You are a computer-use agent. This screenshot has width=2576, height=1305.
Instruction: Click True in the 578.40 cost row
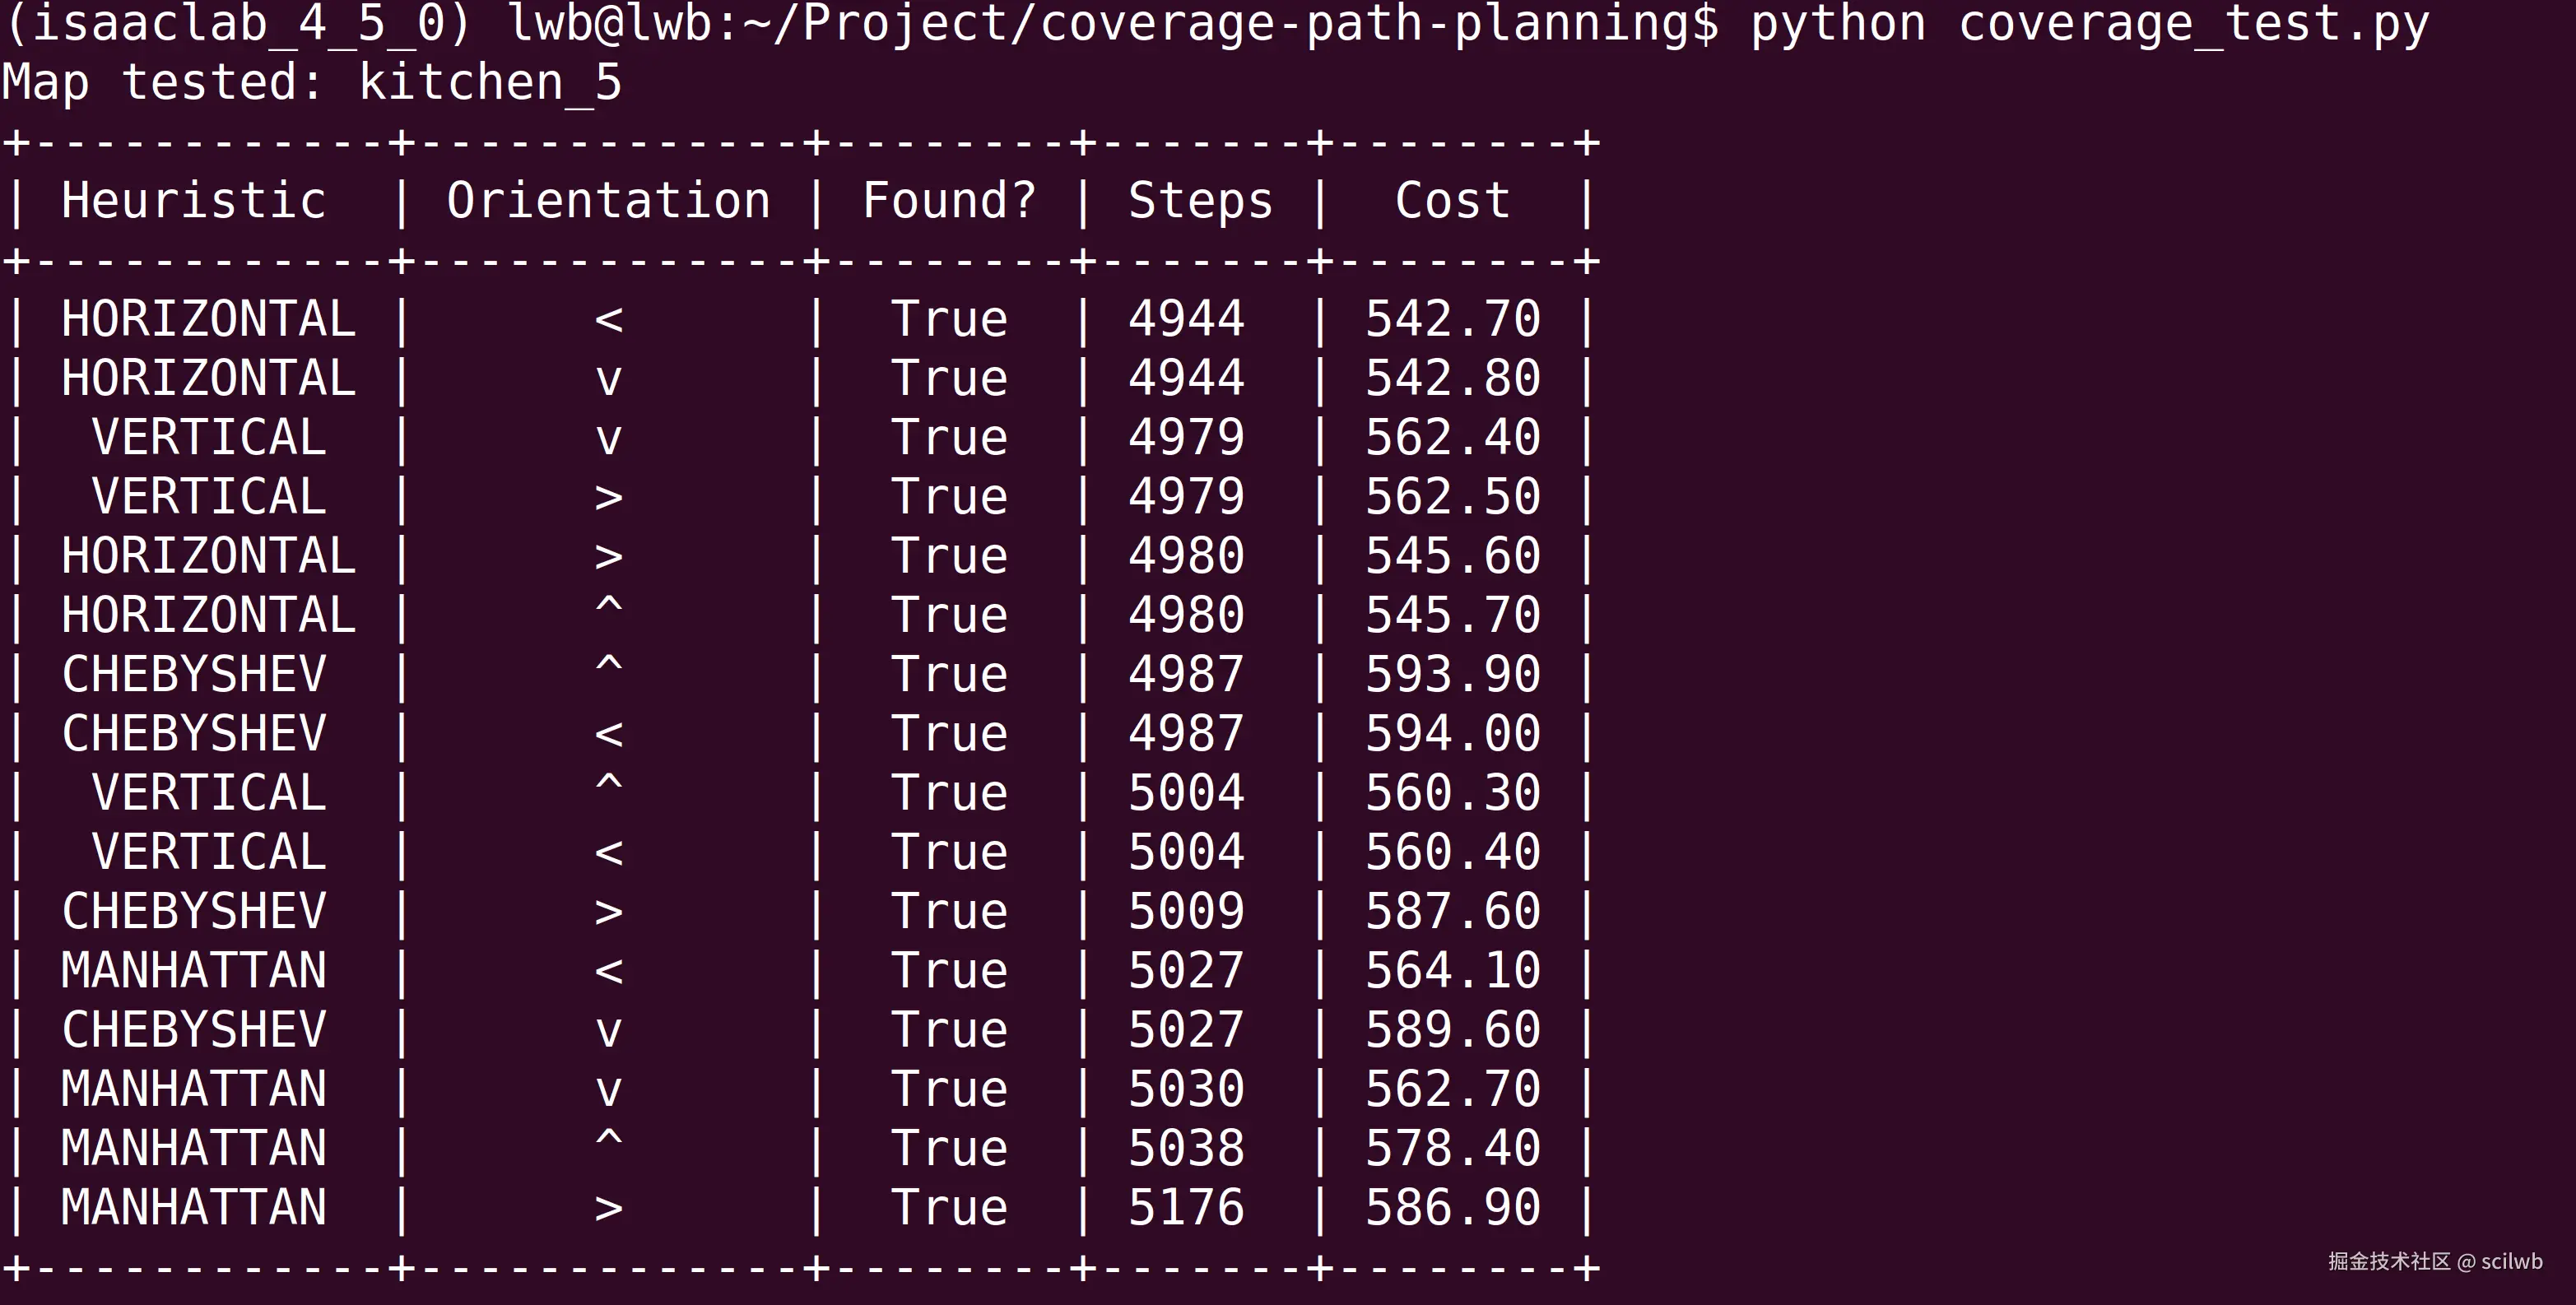(949, 1148)
